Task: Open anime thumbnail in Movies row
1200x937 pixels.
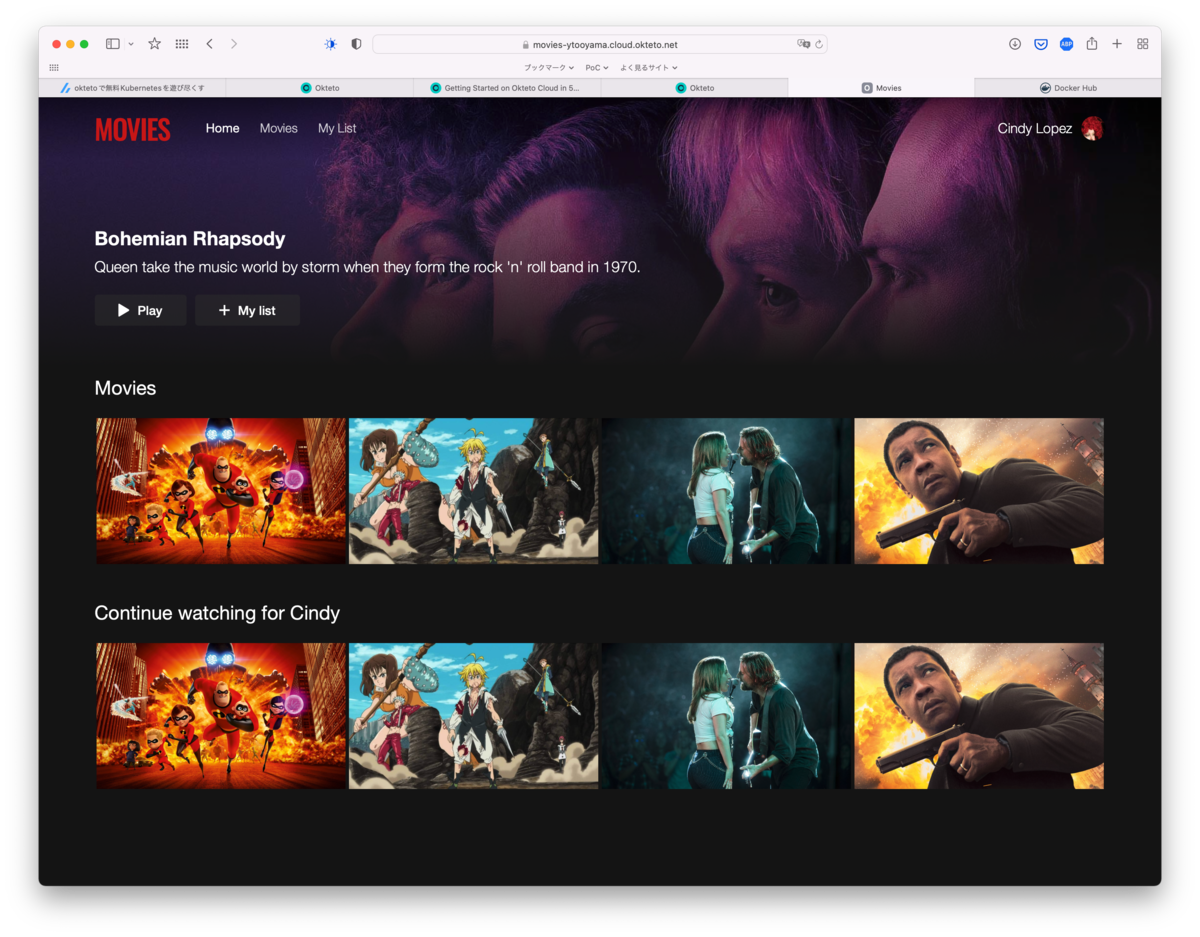Action: click(x=474, y=491)
